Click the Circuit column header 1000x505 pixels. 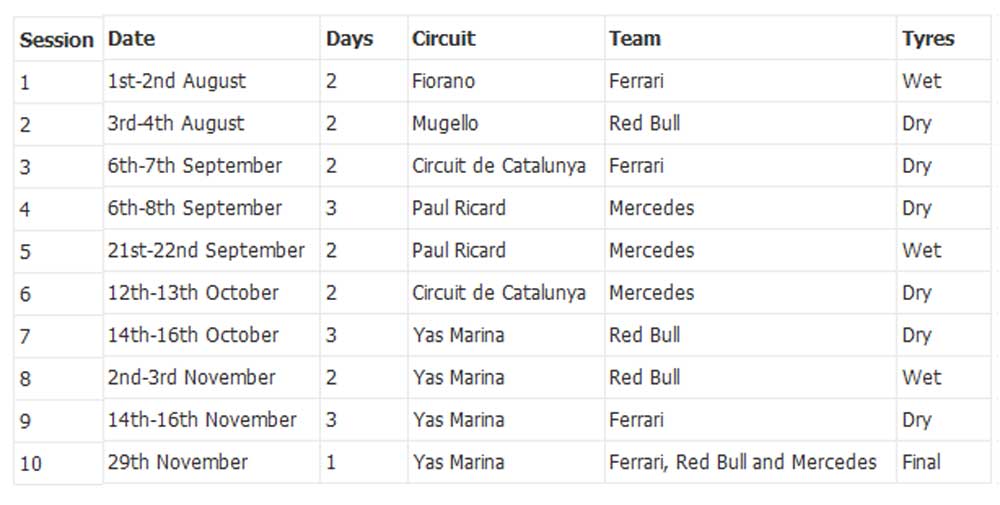click(x=443, y=39)
